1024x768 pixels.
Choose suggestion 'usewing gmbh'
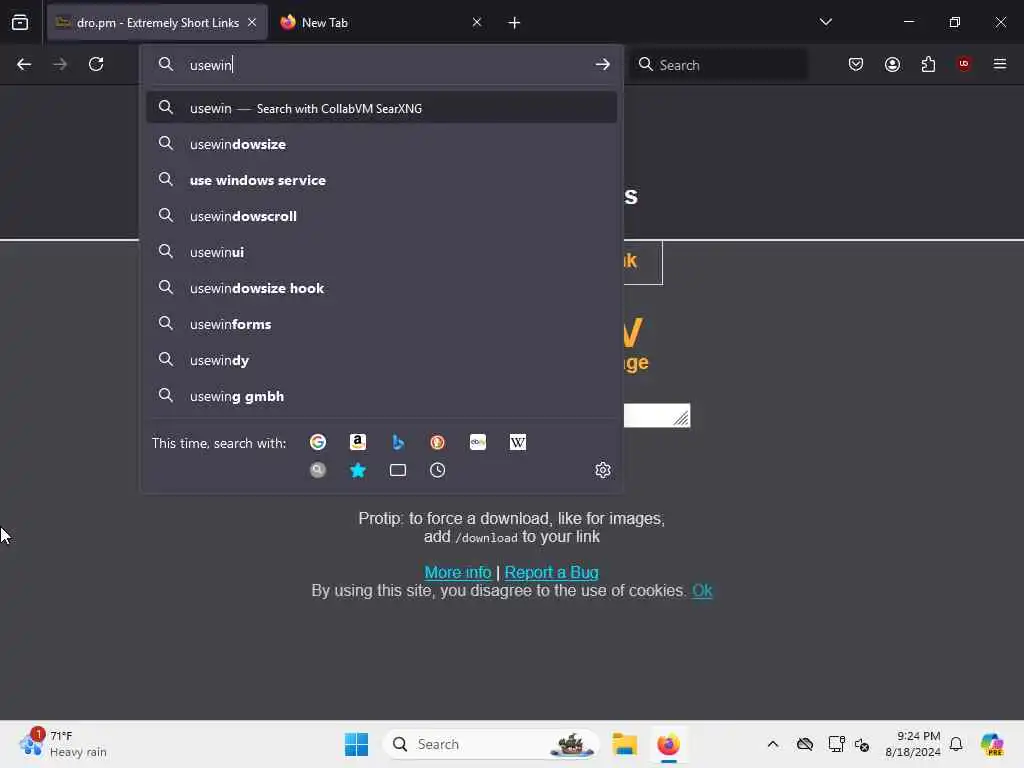(381, 396)
